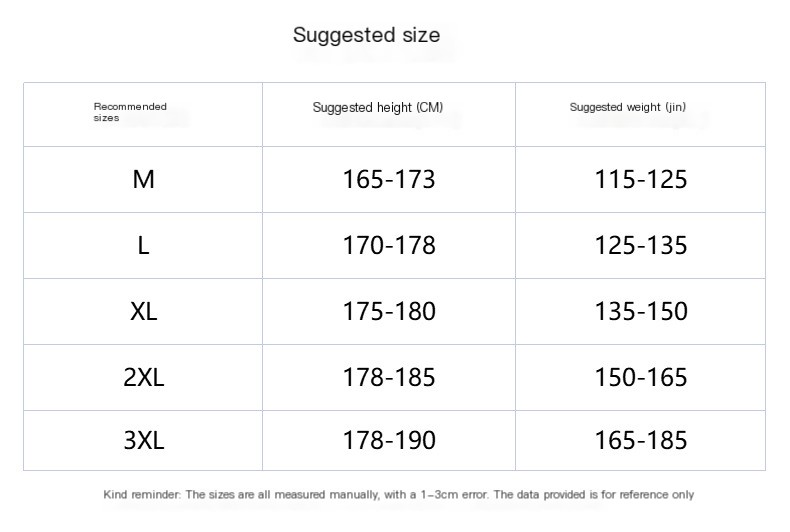
Task: Click the 165-173 height value
Action: (389, 179)
